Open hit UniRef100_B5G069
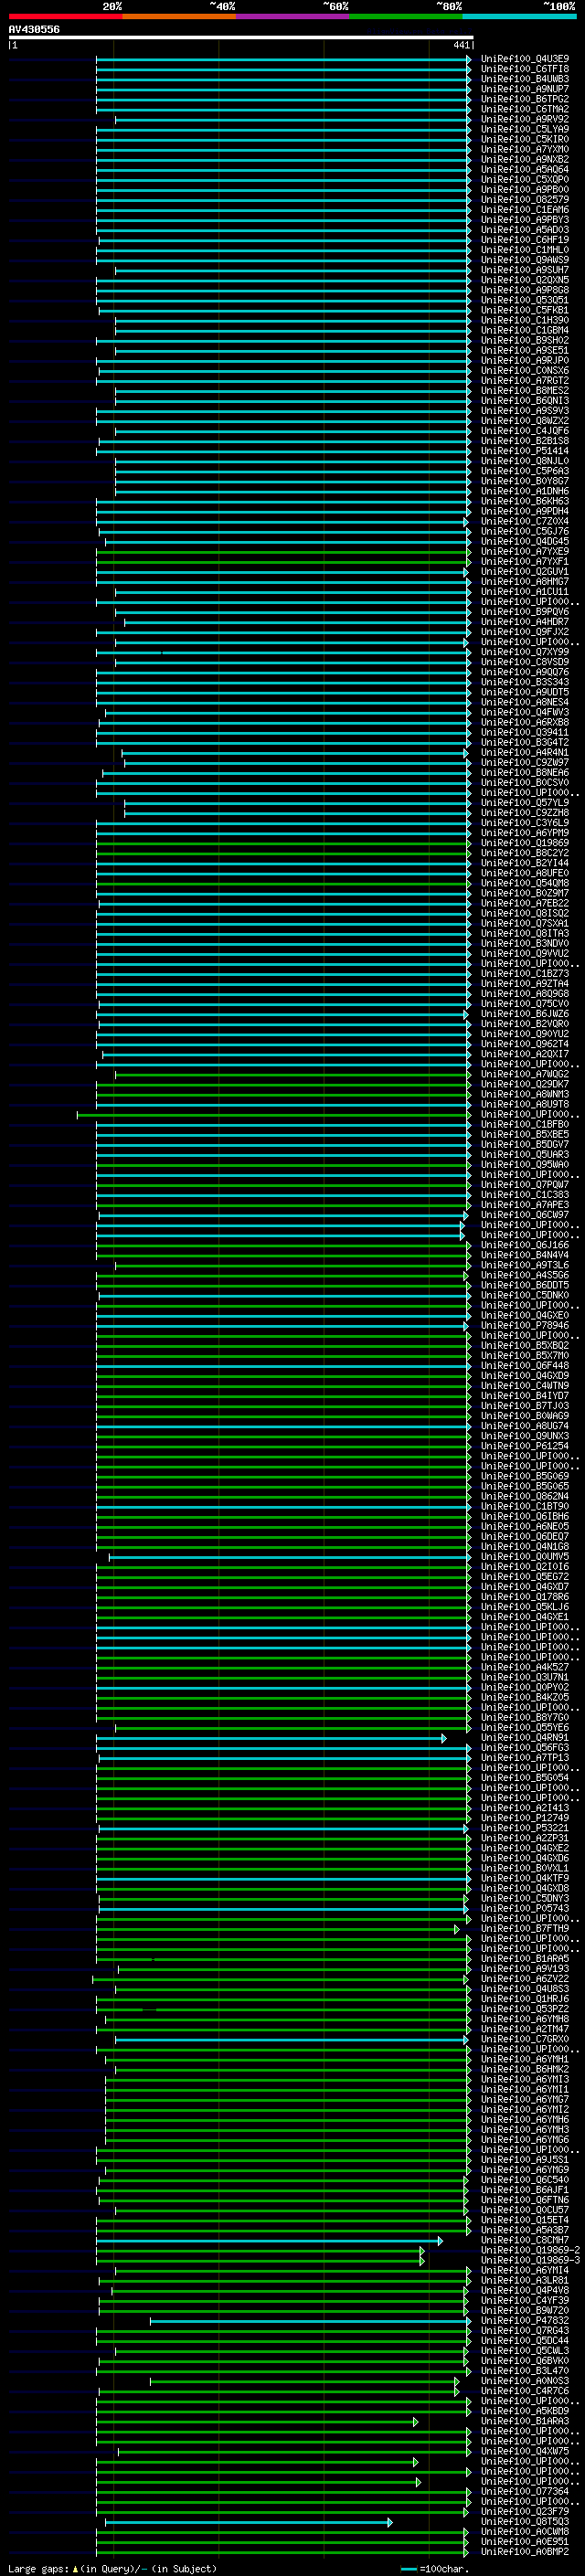 click(x=525, y=1476)
